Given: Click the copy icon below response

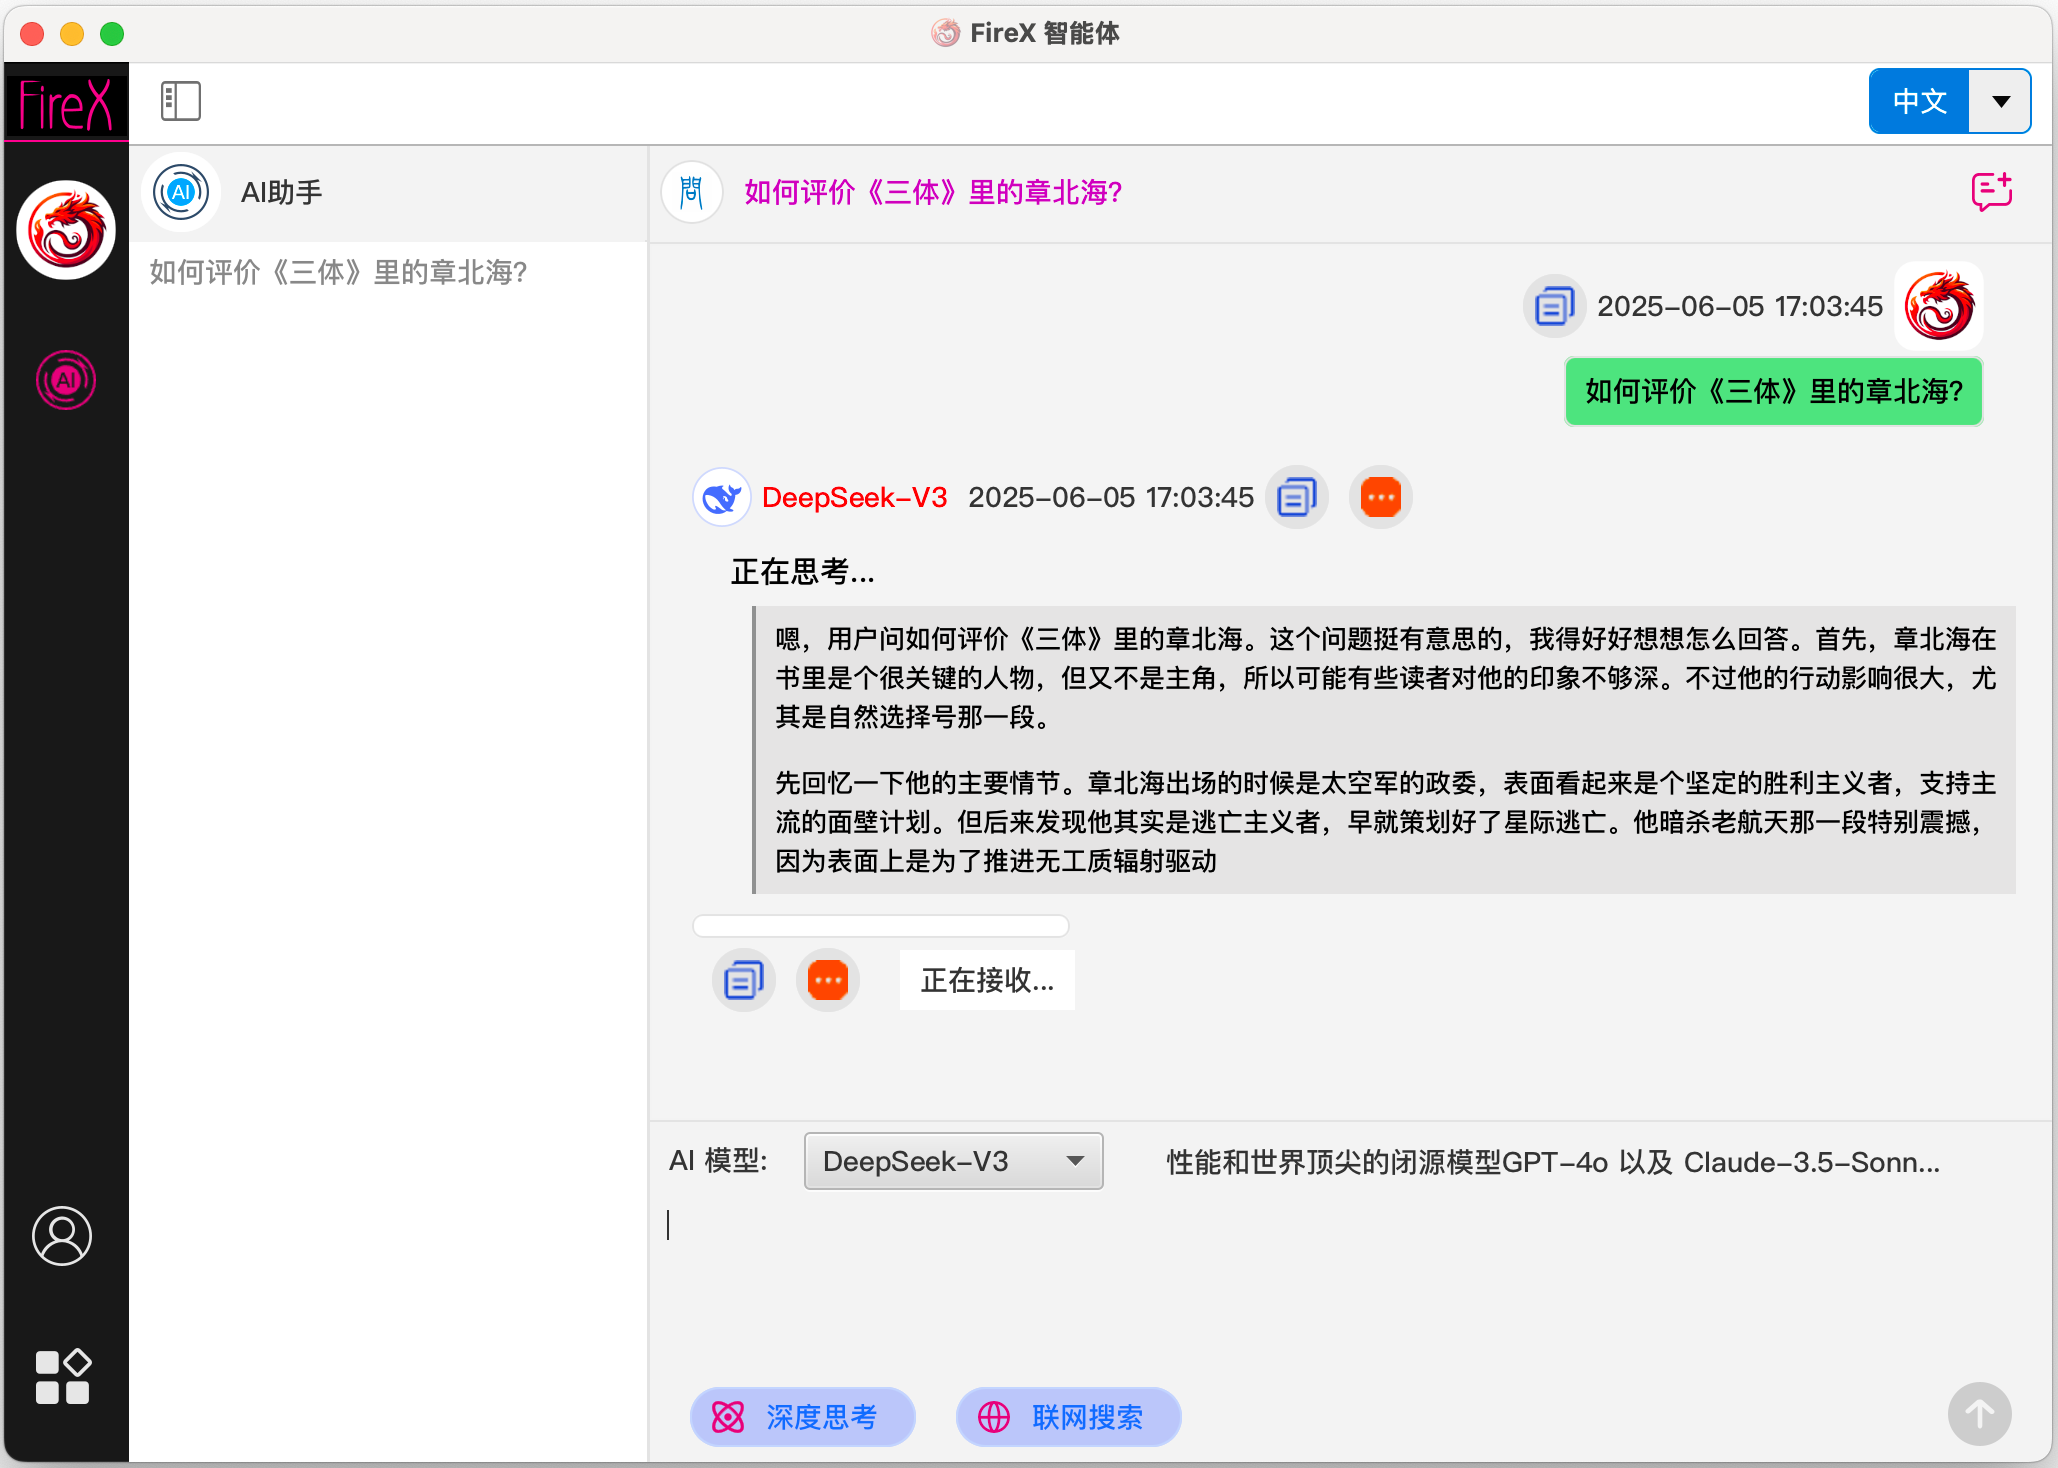Looking at the screenshot, I should click(743, 980).
